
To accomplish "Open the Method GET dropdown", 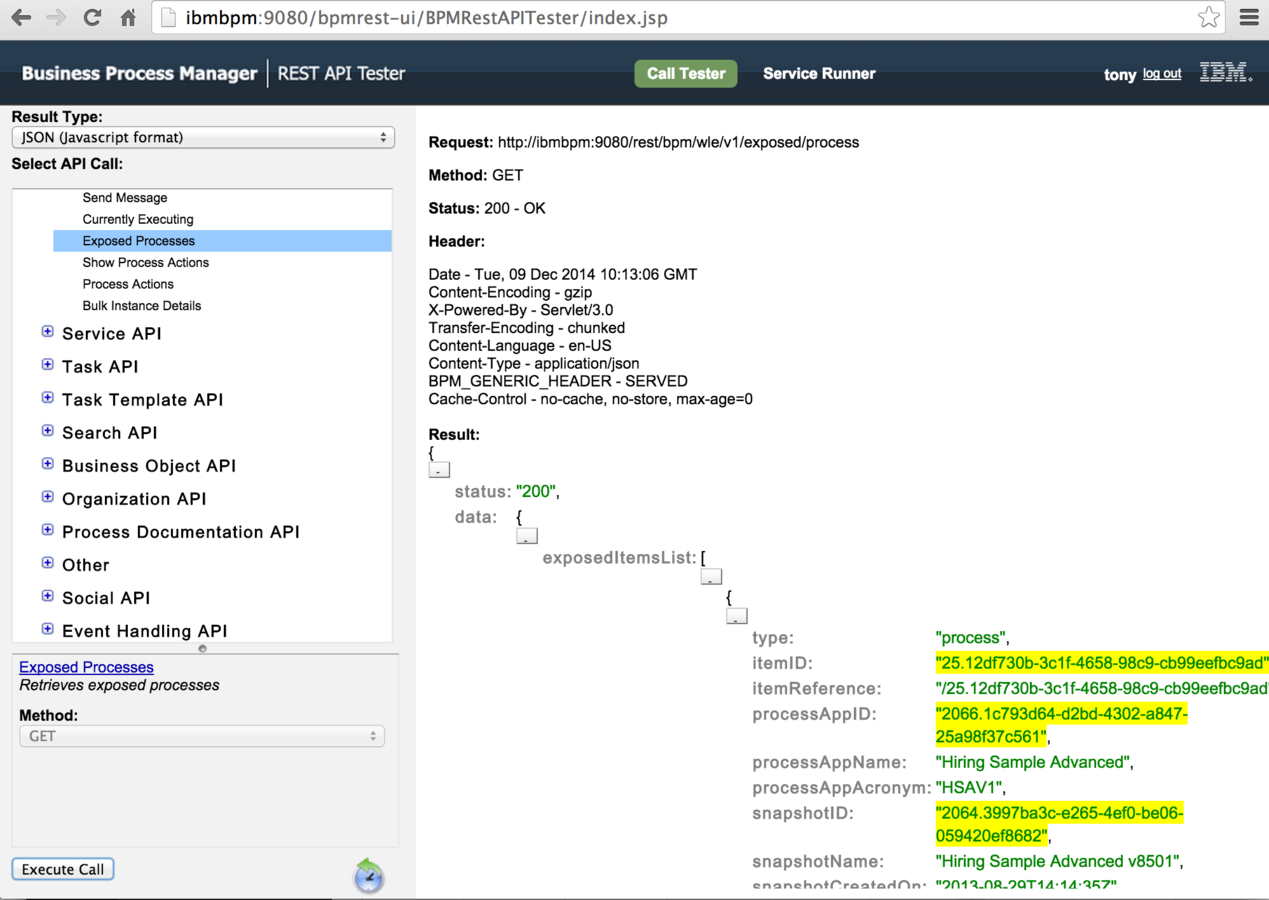I will pyautogui.click(x=202, y=736).
